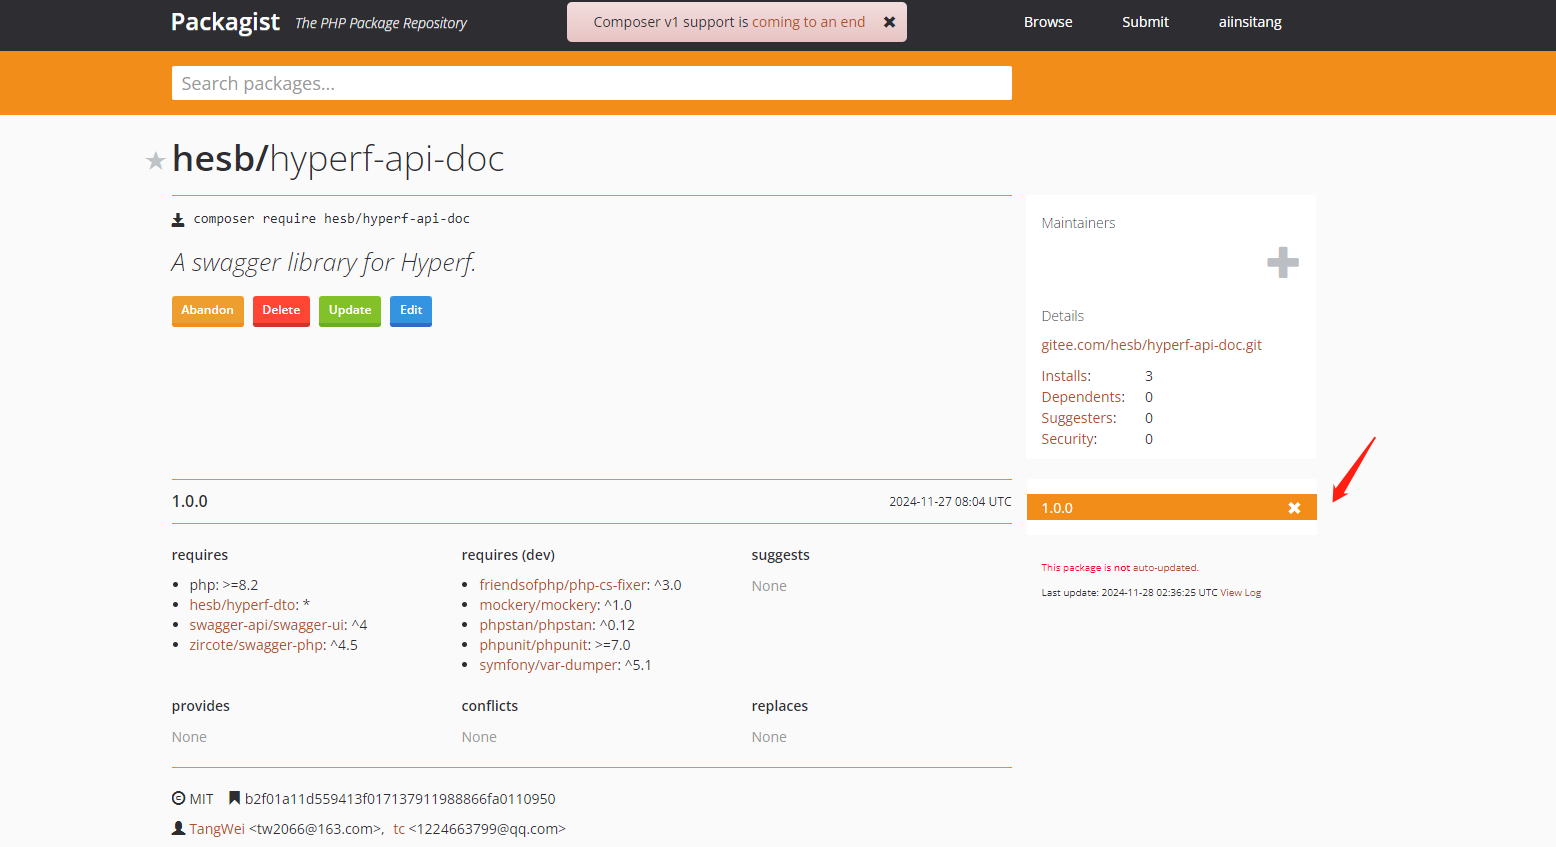Open the swagger-api/swagger-ui link
The height and width of the screenshot is (847, 1556).
(x=267, y=625)
